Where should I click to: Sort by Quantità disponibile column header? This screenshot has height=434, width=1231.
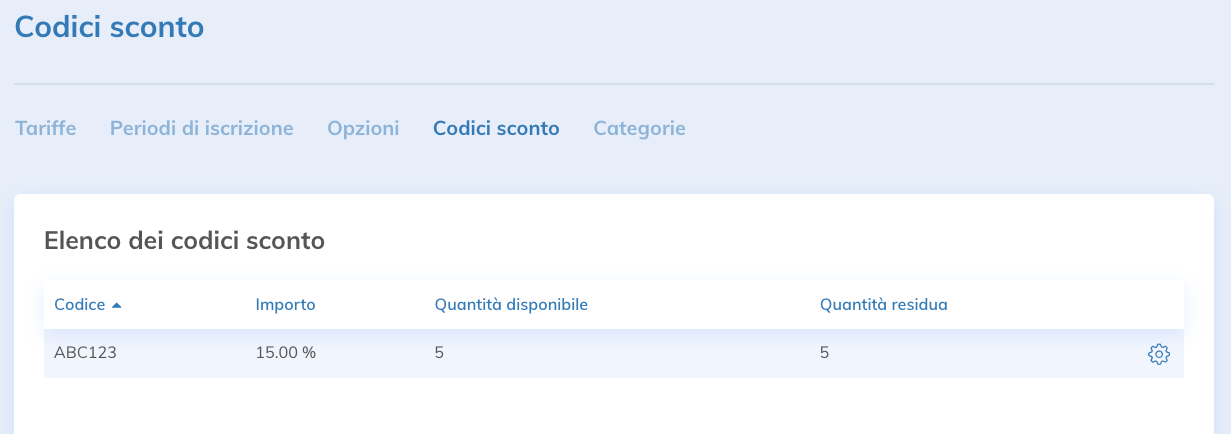coord(510,304)
